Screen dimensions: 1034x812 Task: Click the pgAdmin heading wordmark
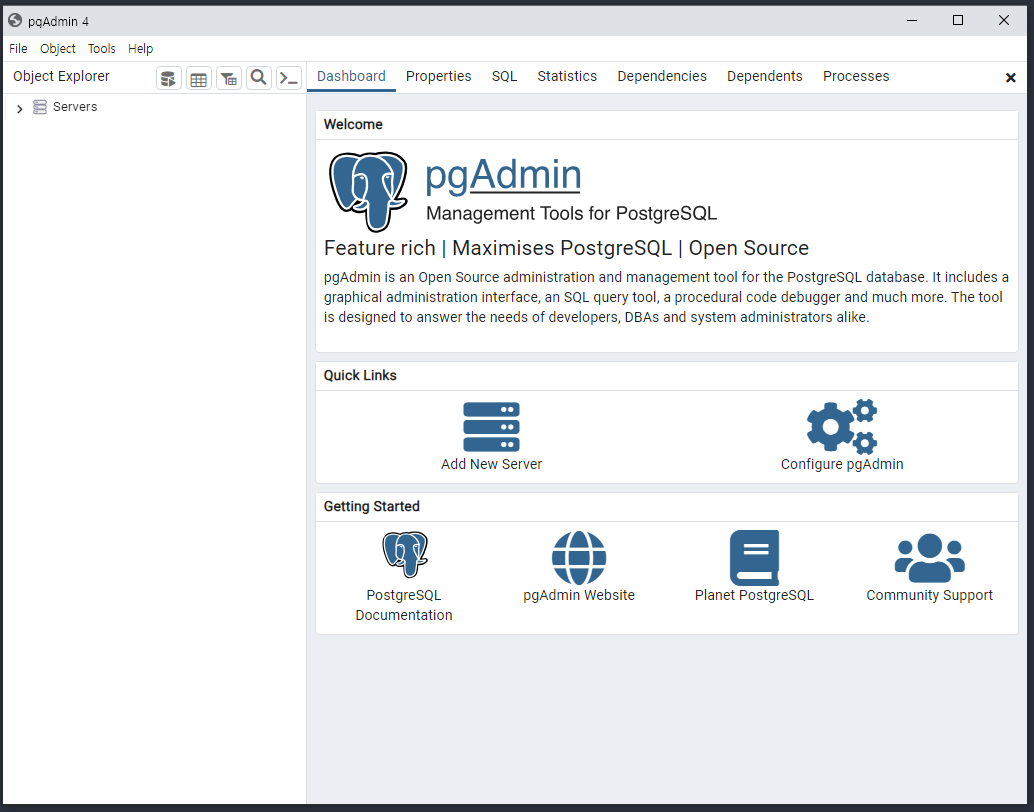[503, 175]
